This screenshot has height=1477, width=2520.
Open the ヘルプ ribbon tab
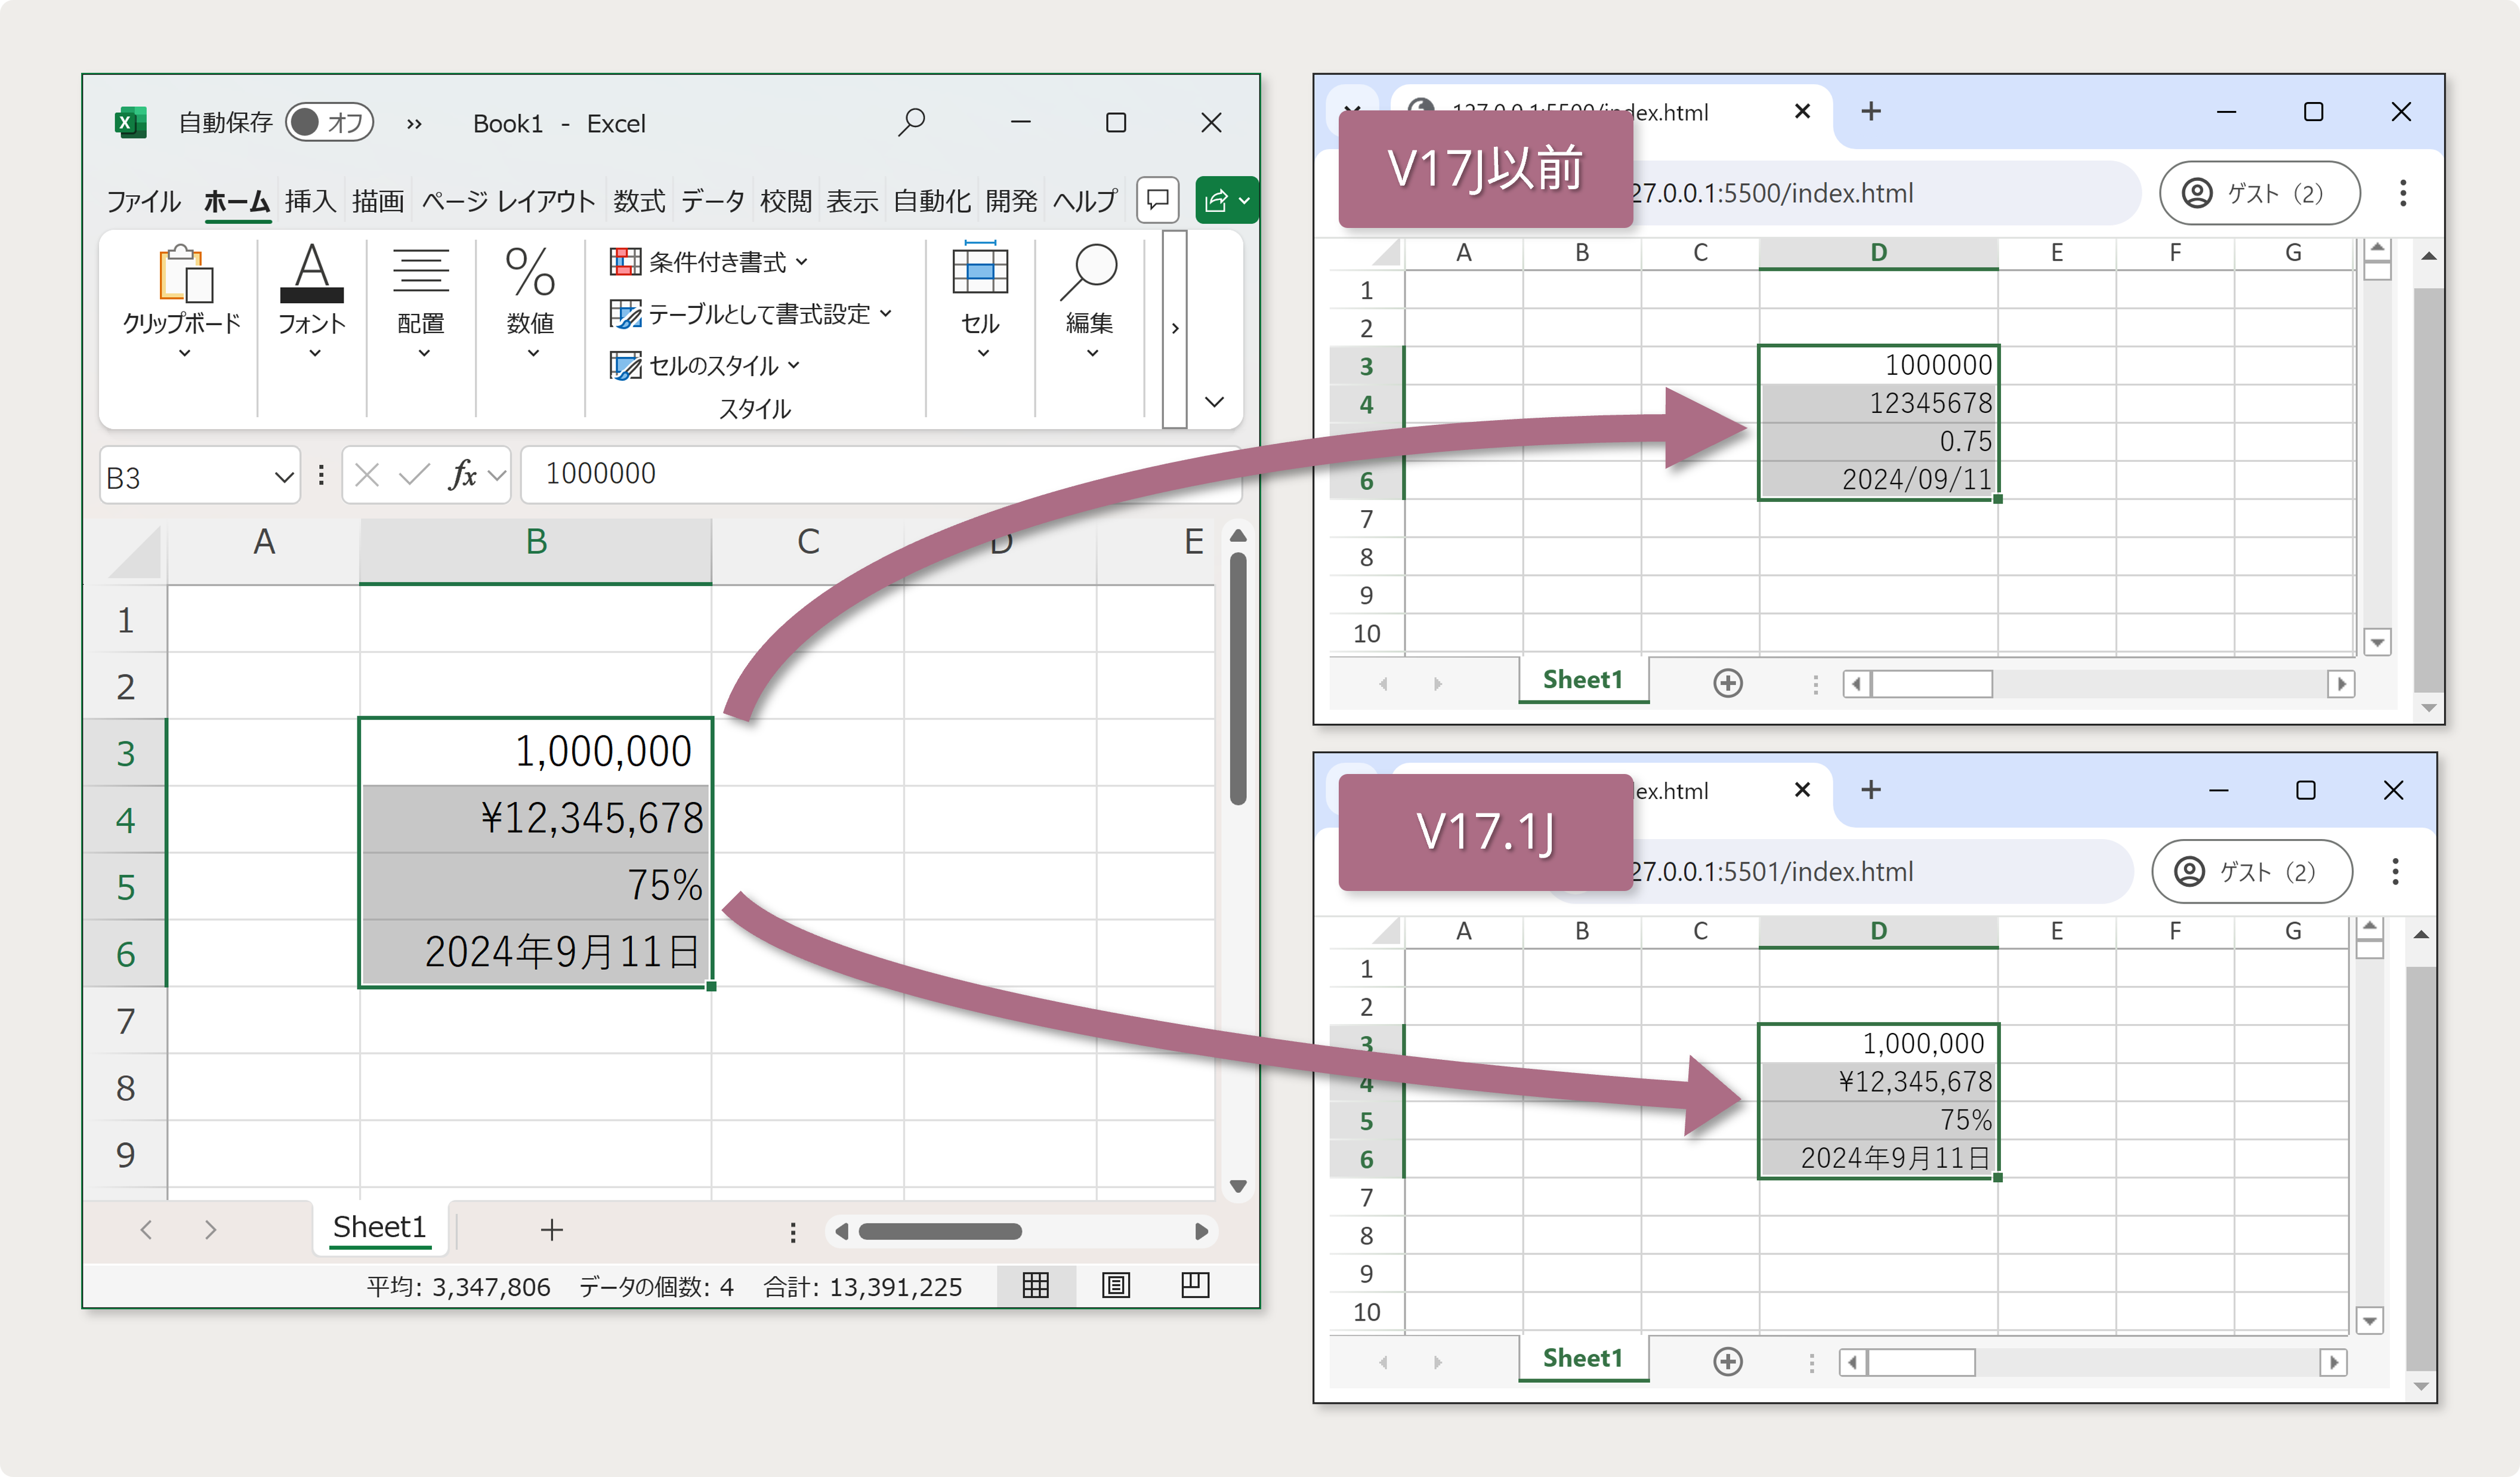click(1085, 201)
